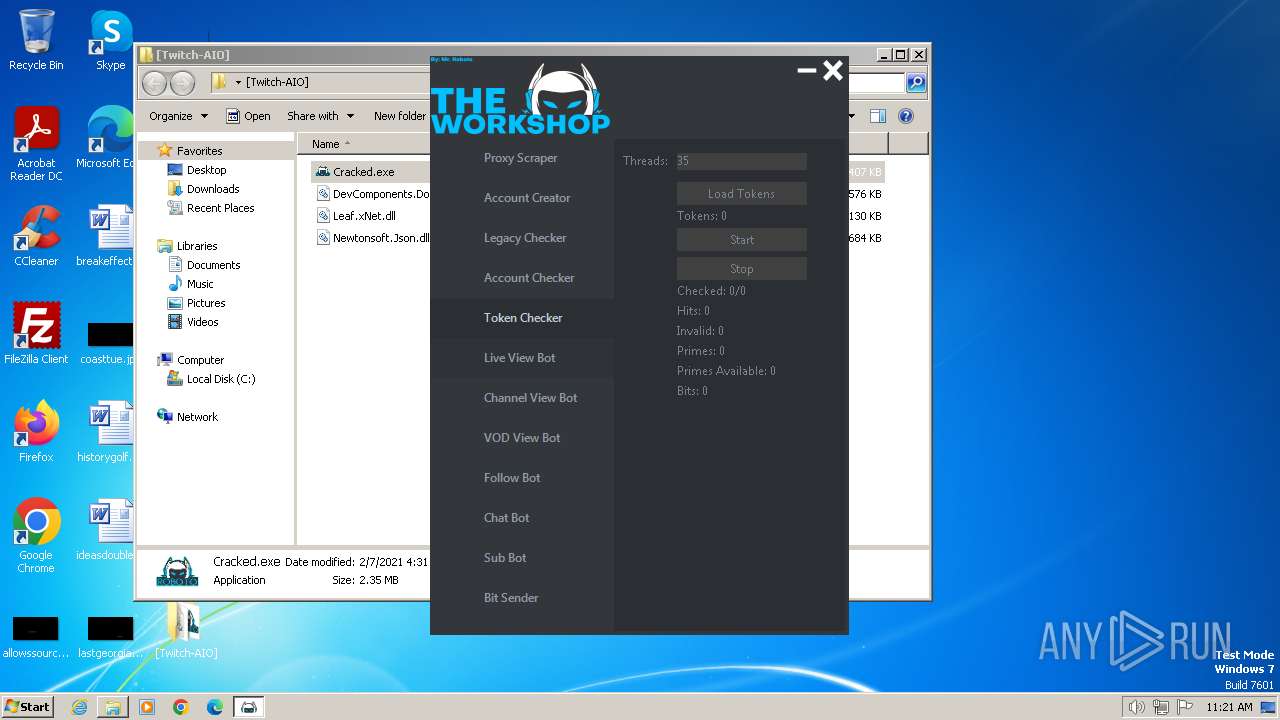Click the Name column header
The height and width of the screenshot is (720, 1280).
tap(326, 144)
